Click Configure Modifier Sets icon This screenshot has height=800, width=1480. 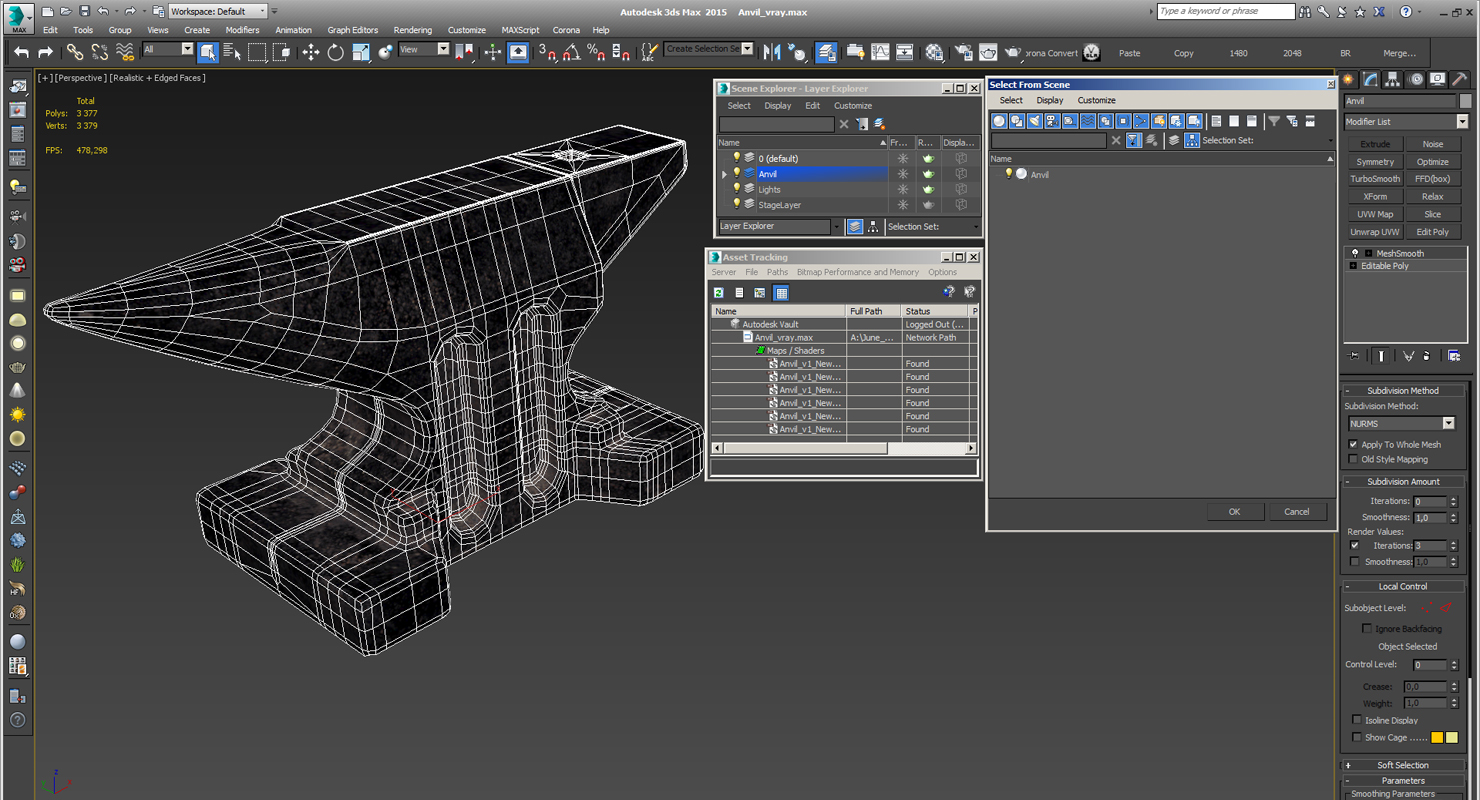point(1454,355)
